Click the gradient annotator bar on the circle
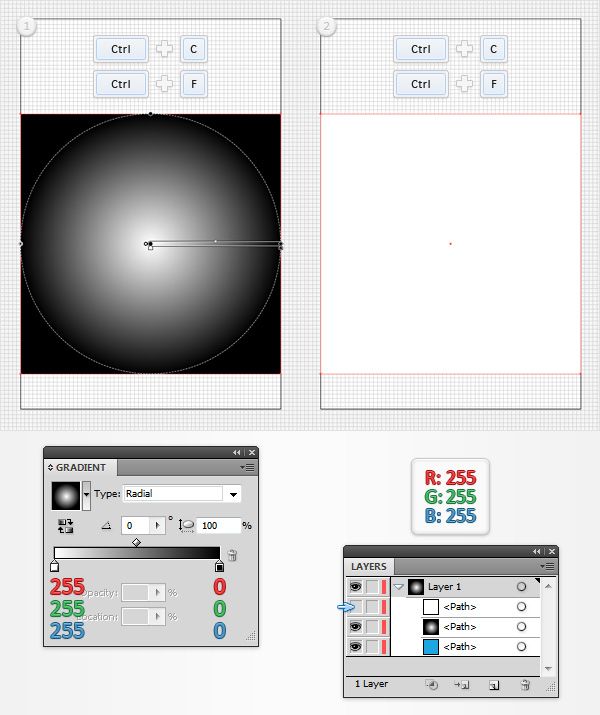Image resolution: width=600 pixels, height=715 pixels. click(x=215, y=244)
